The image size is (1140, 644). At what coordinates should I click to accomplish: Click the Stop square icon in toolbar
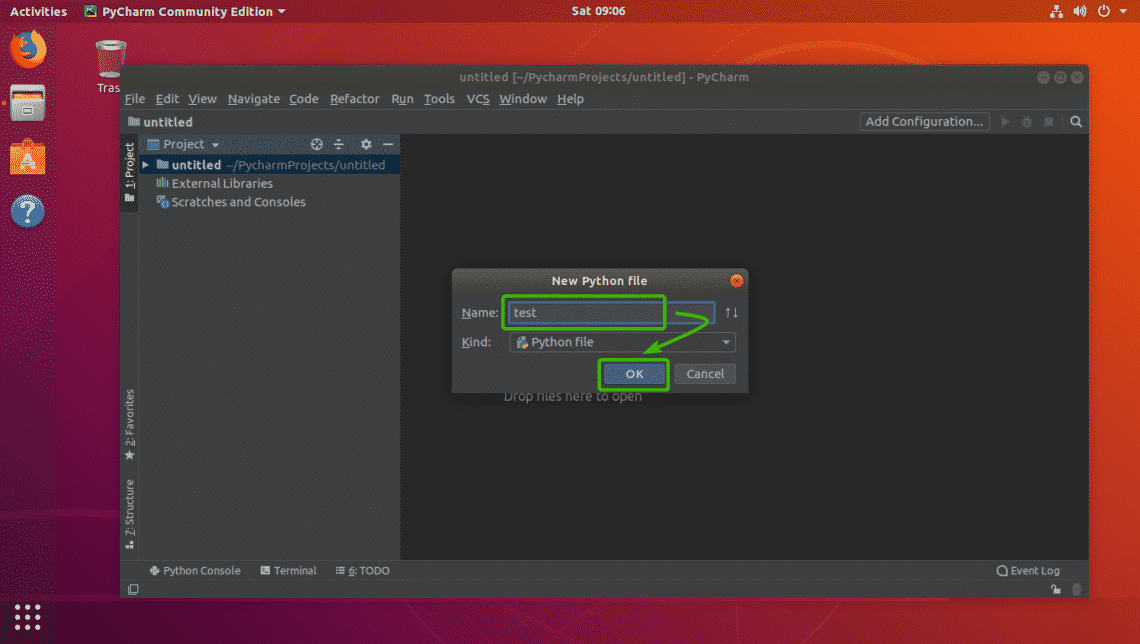click(x=1048, y=121)
